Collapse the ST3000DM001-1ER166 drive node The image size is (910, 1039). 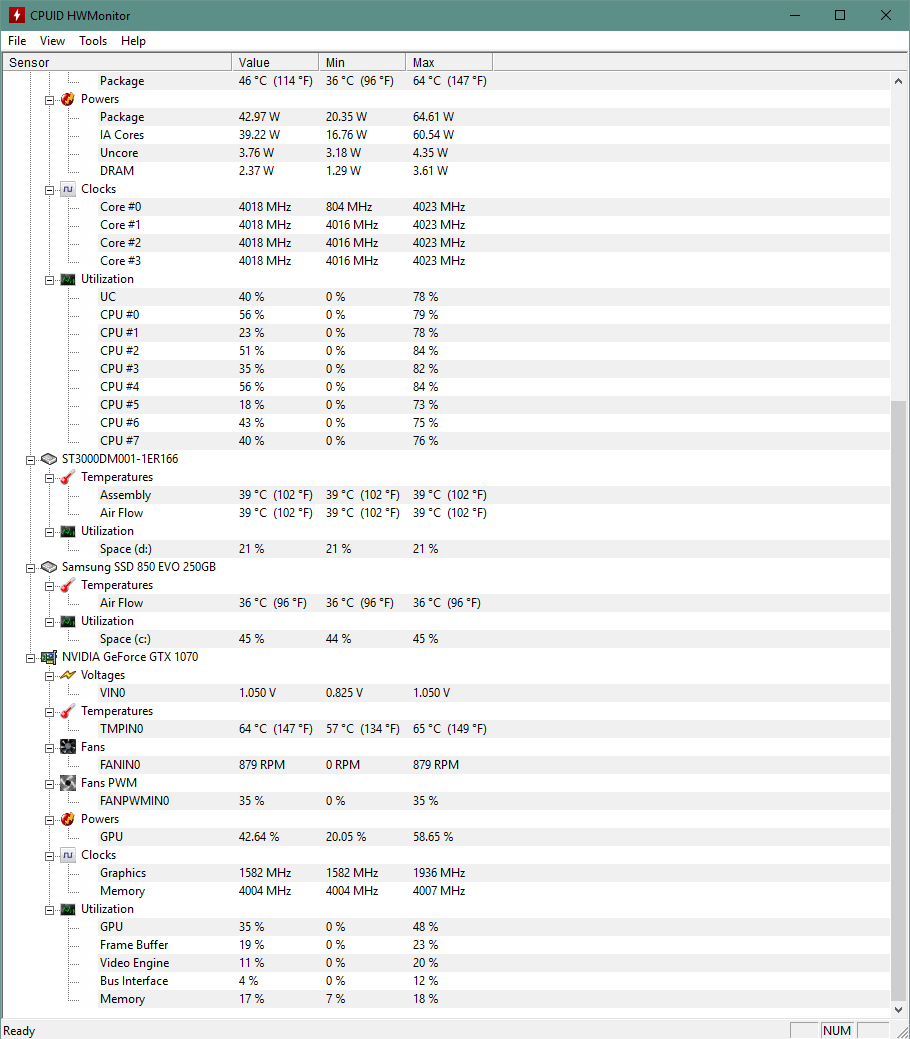click(30, 461)
